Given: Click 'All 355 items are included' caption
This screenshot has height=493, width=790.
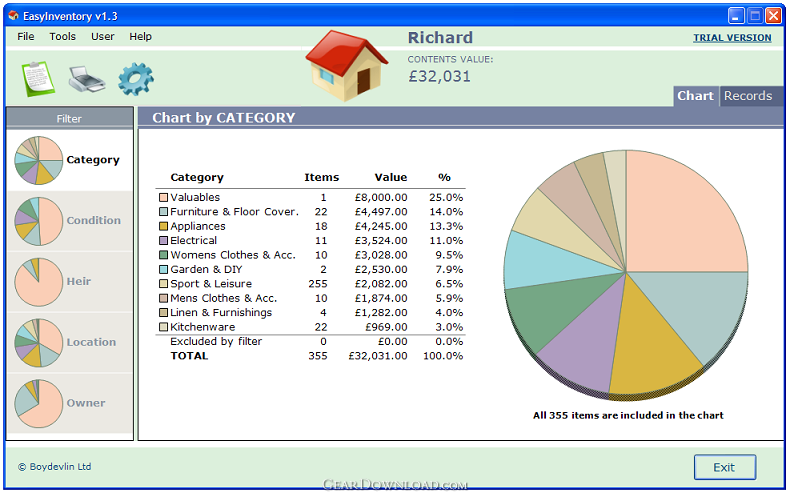Looking at the screenshot, I should pyautogui.click(x=628, y=415).
